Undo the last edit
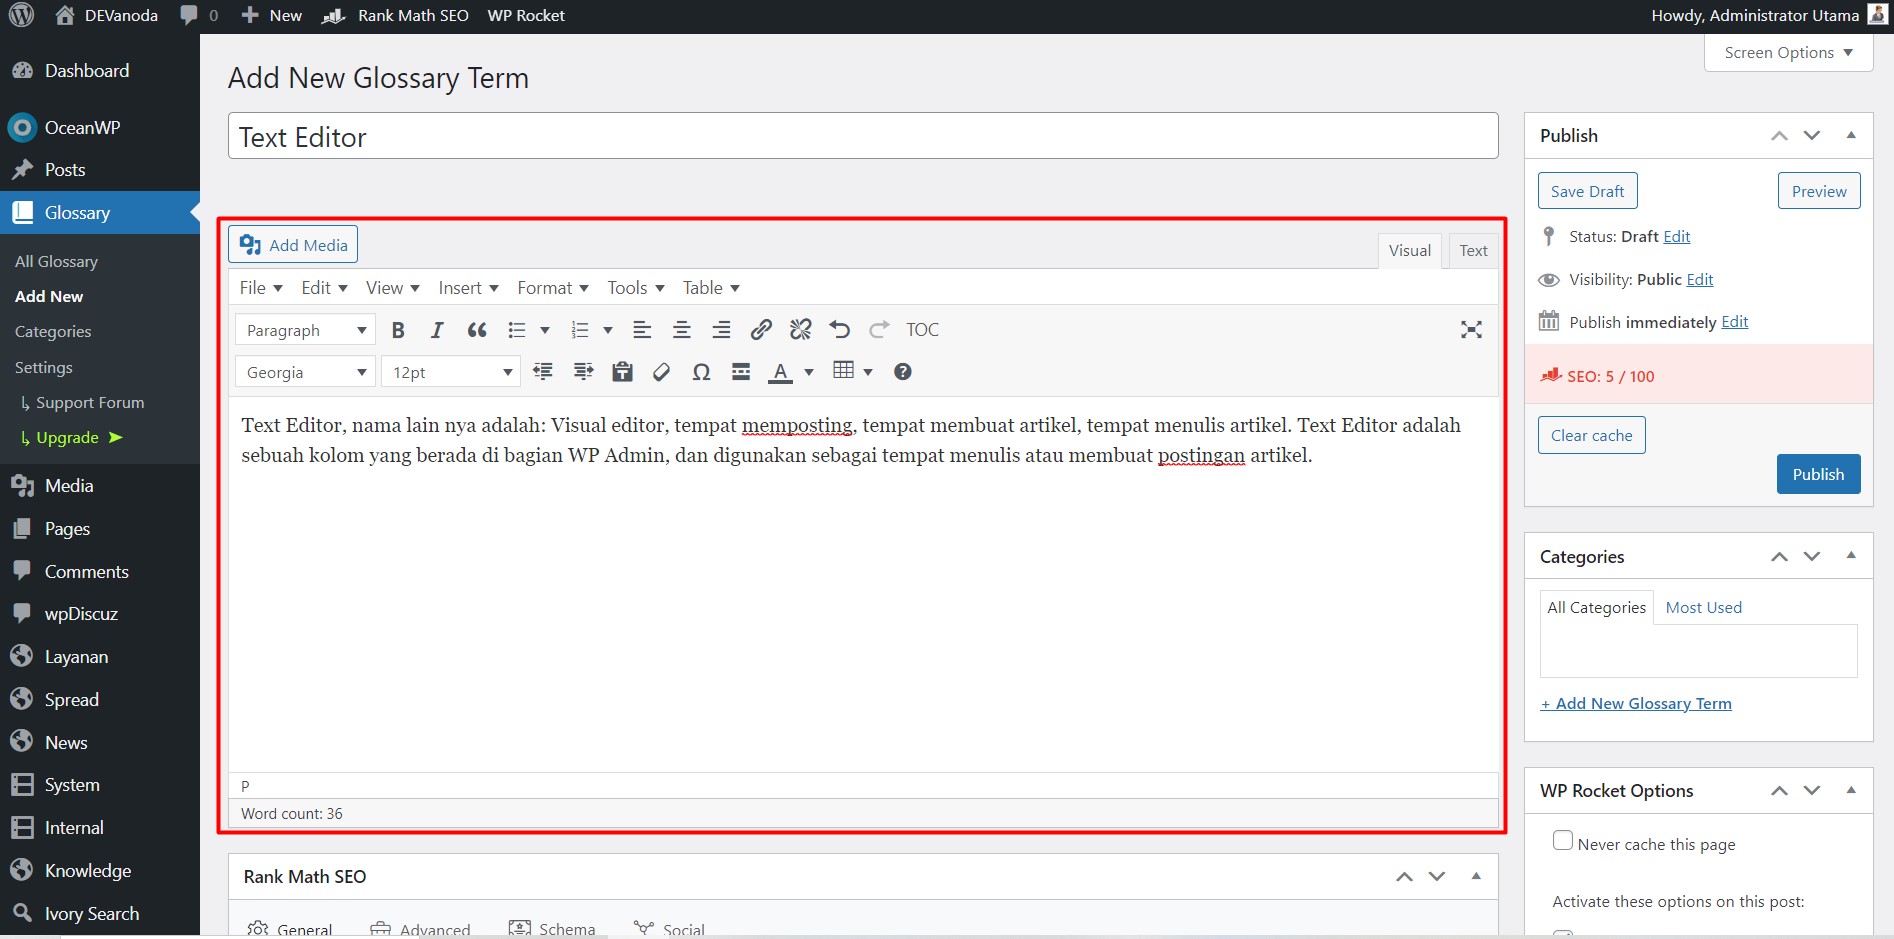Viewport: 1894px width, 939px height. 840,330
